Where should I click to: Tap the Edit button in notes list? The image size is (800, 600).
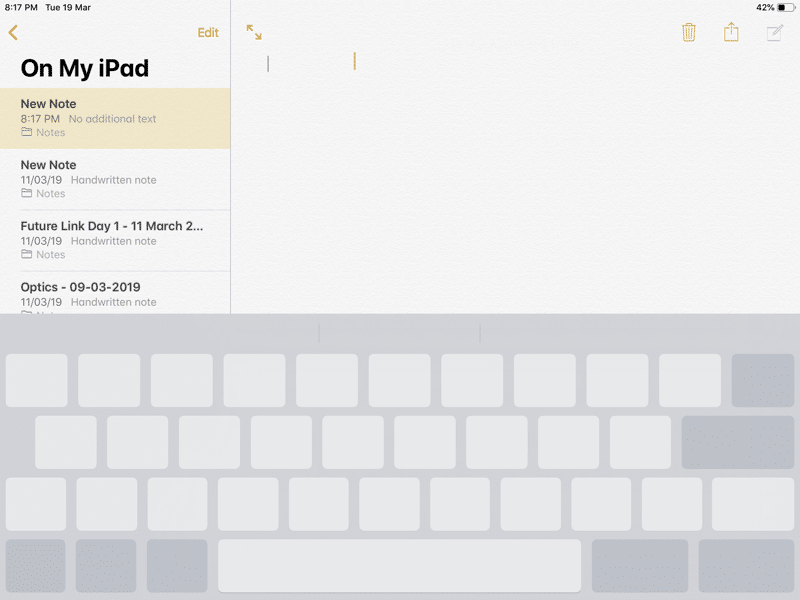coord(207,33)
